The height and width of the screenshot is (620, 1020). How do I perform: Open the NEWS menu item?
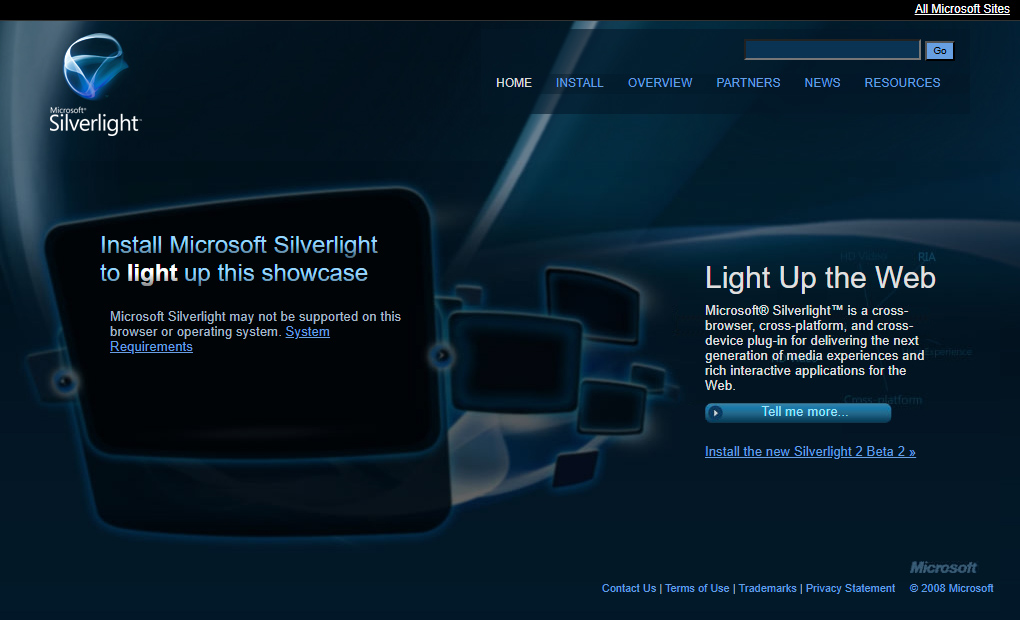pyautogui.click(x=822, y=83)
